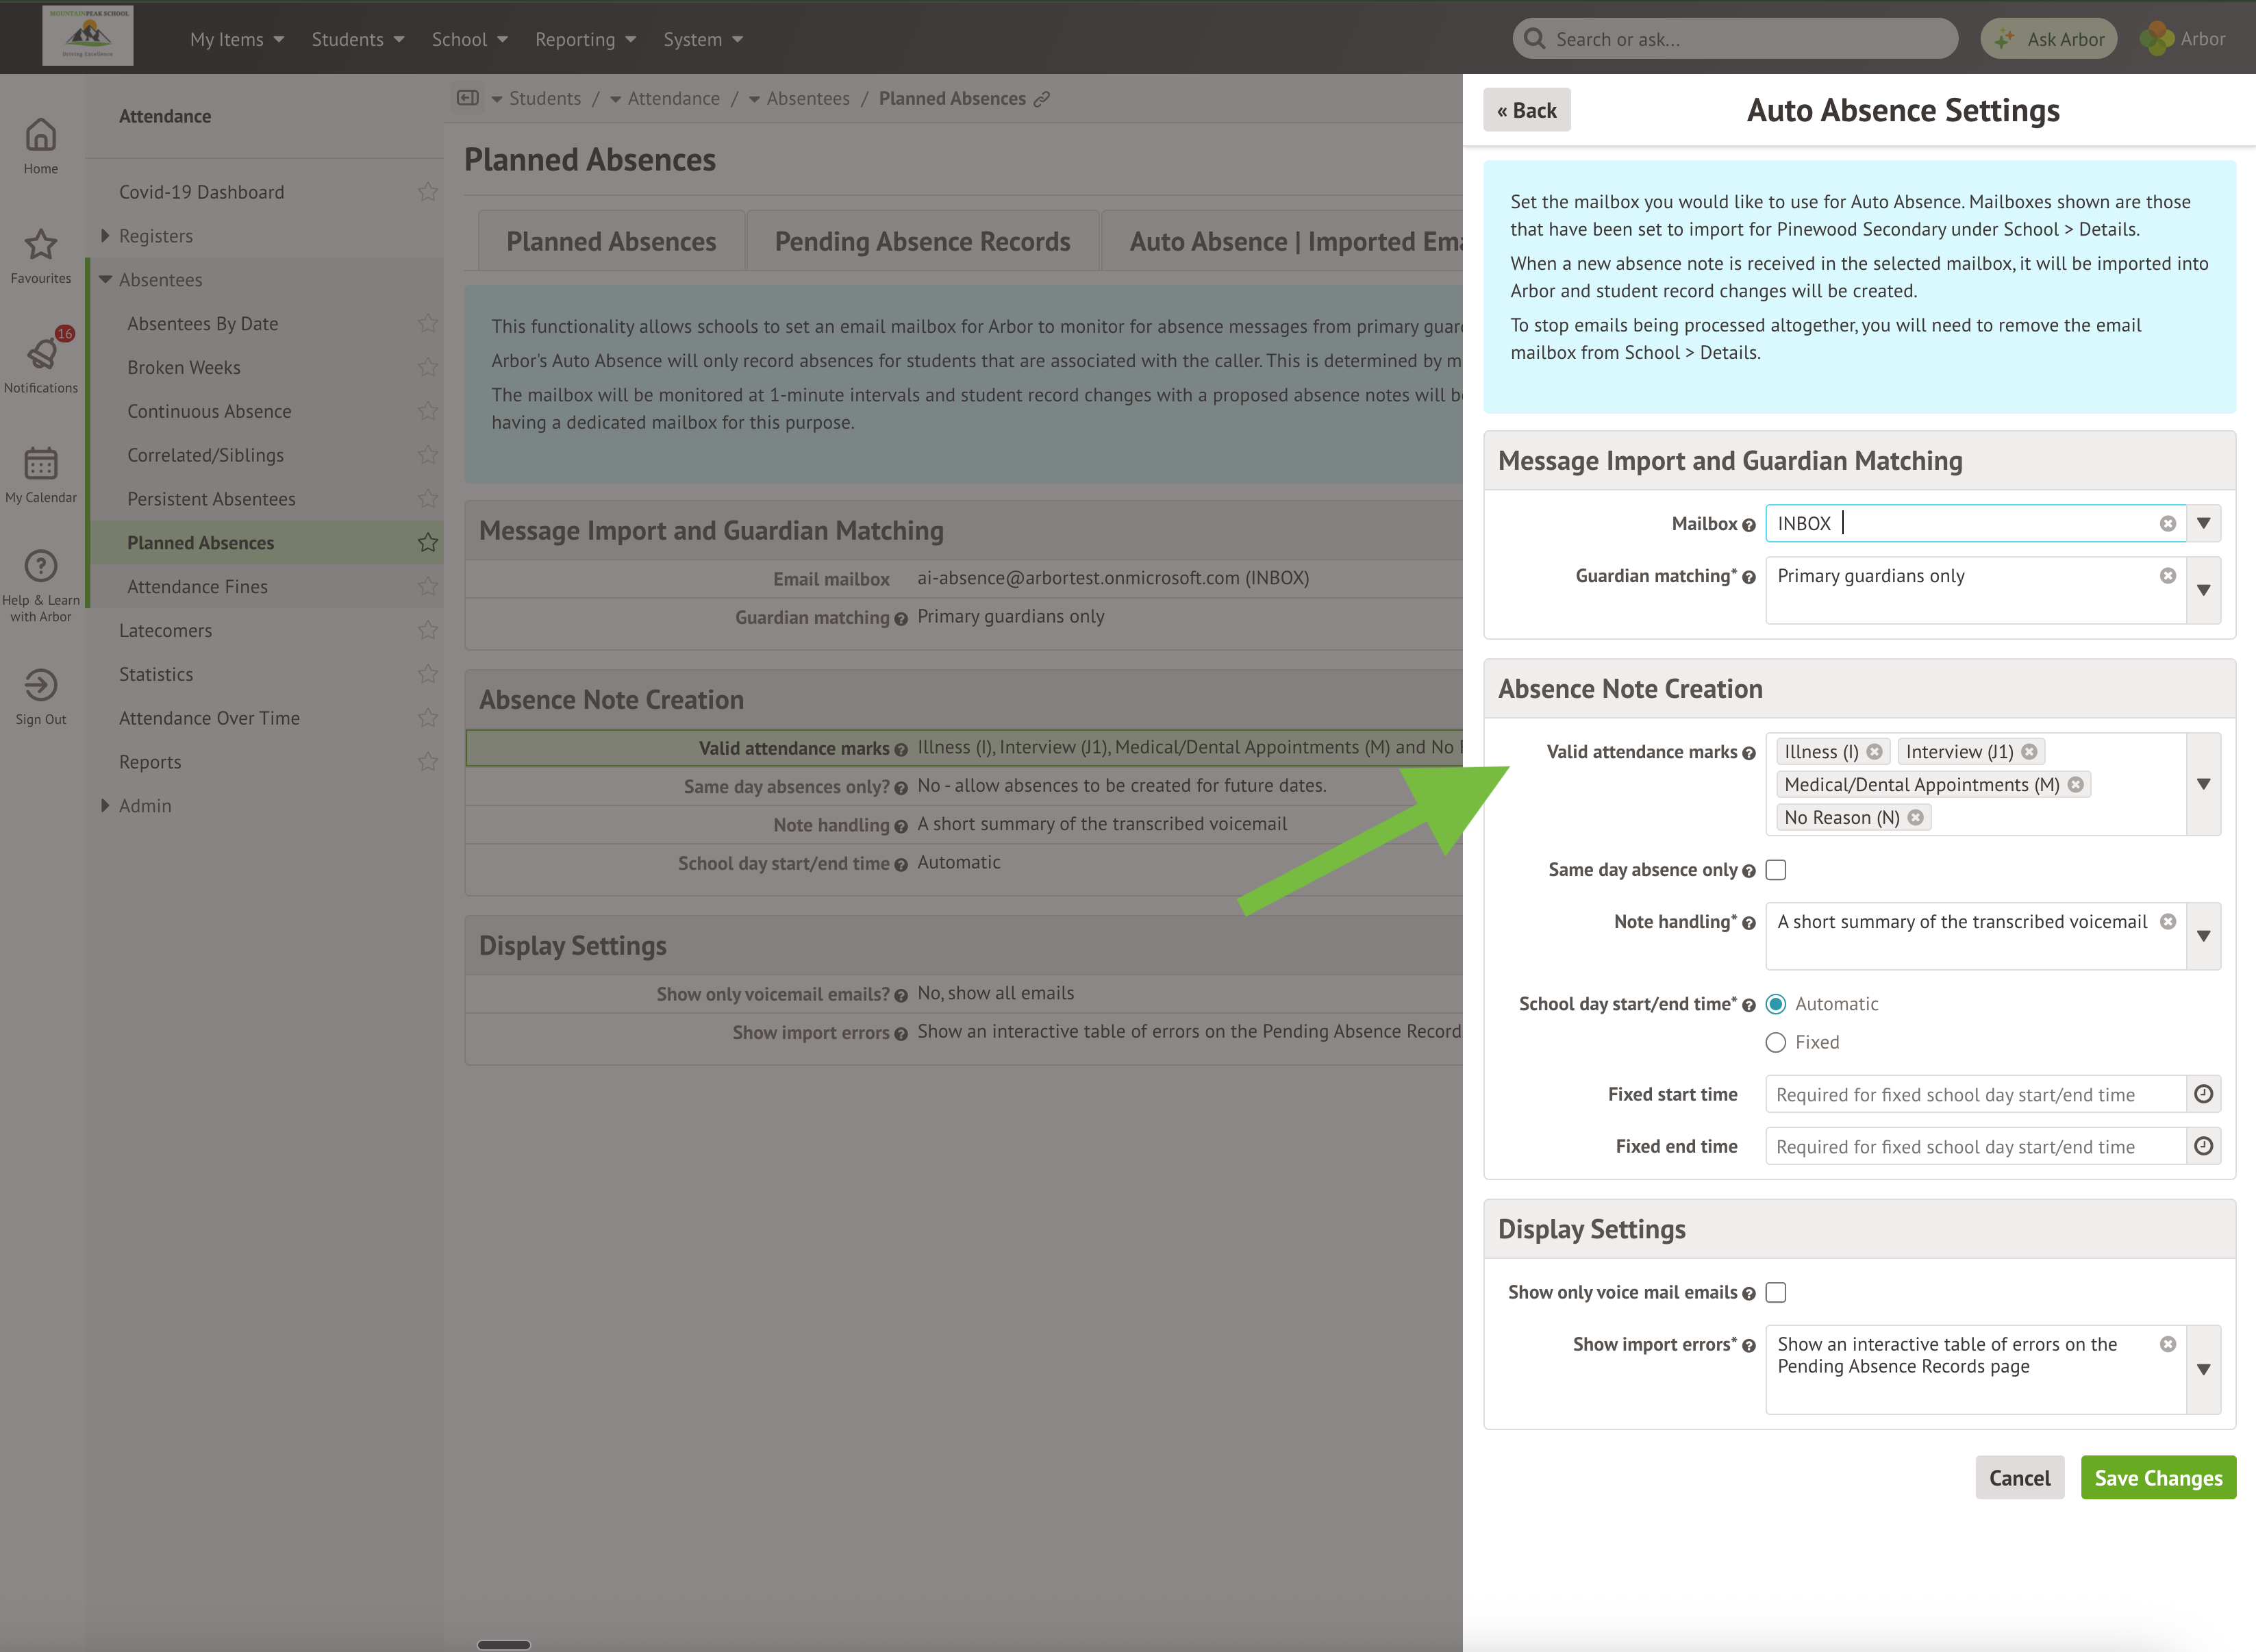2256x1652 pixels.
Task: Open Notifications bell icon
Action: [x=41, y=354]
